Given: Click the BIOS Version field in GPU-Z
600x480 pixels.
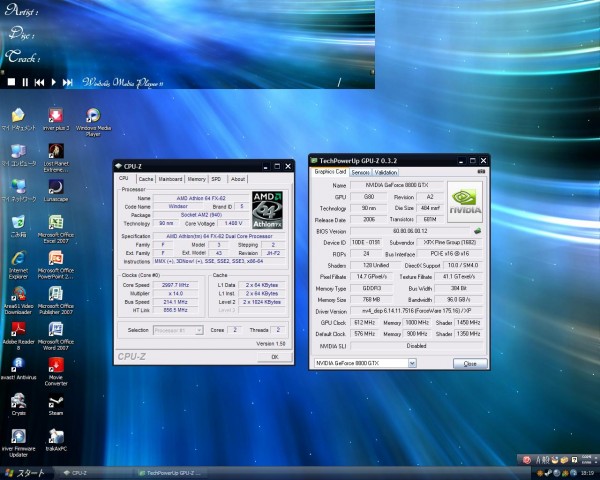Looking at the screenshot, I should tap(410, 231).
